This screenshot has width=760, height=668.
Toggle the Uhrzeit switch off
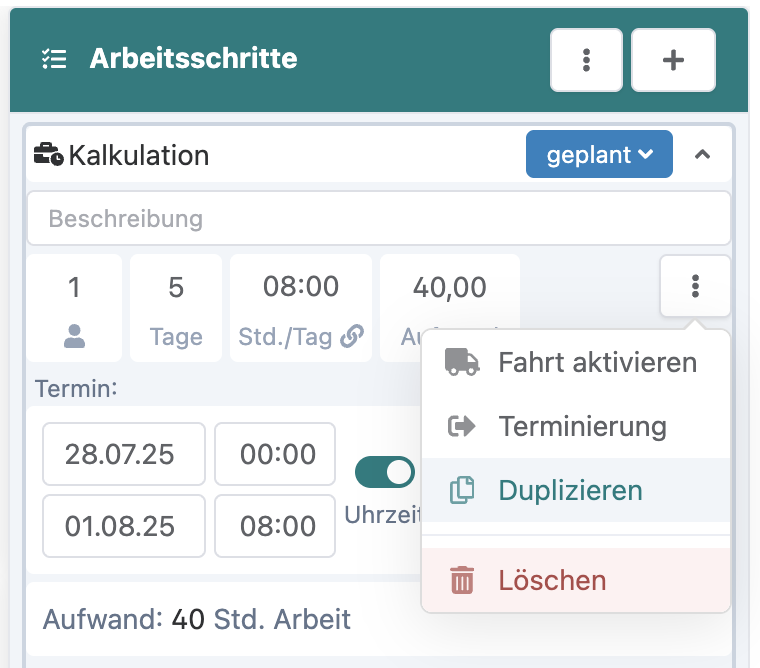[x=385, y=472]
